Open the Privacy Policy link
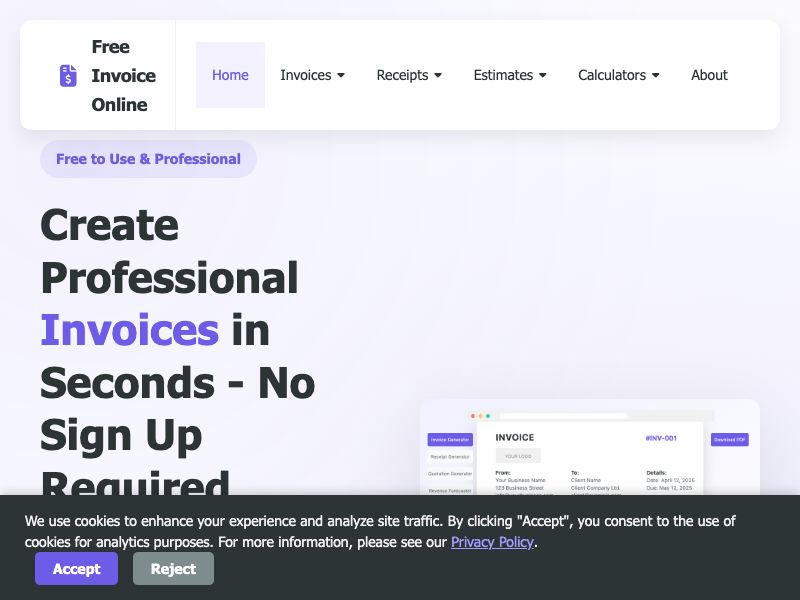This screenshot has height=600, width=800. pos(492,542)
